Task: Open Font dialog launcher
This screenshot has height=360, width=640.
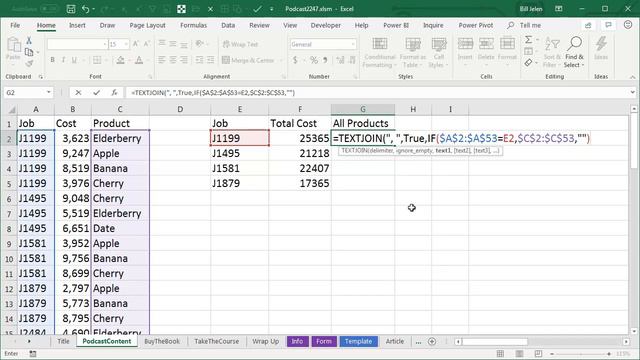Action: [150, 77]
